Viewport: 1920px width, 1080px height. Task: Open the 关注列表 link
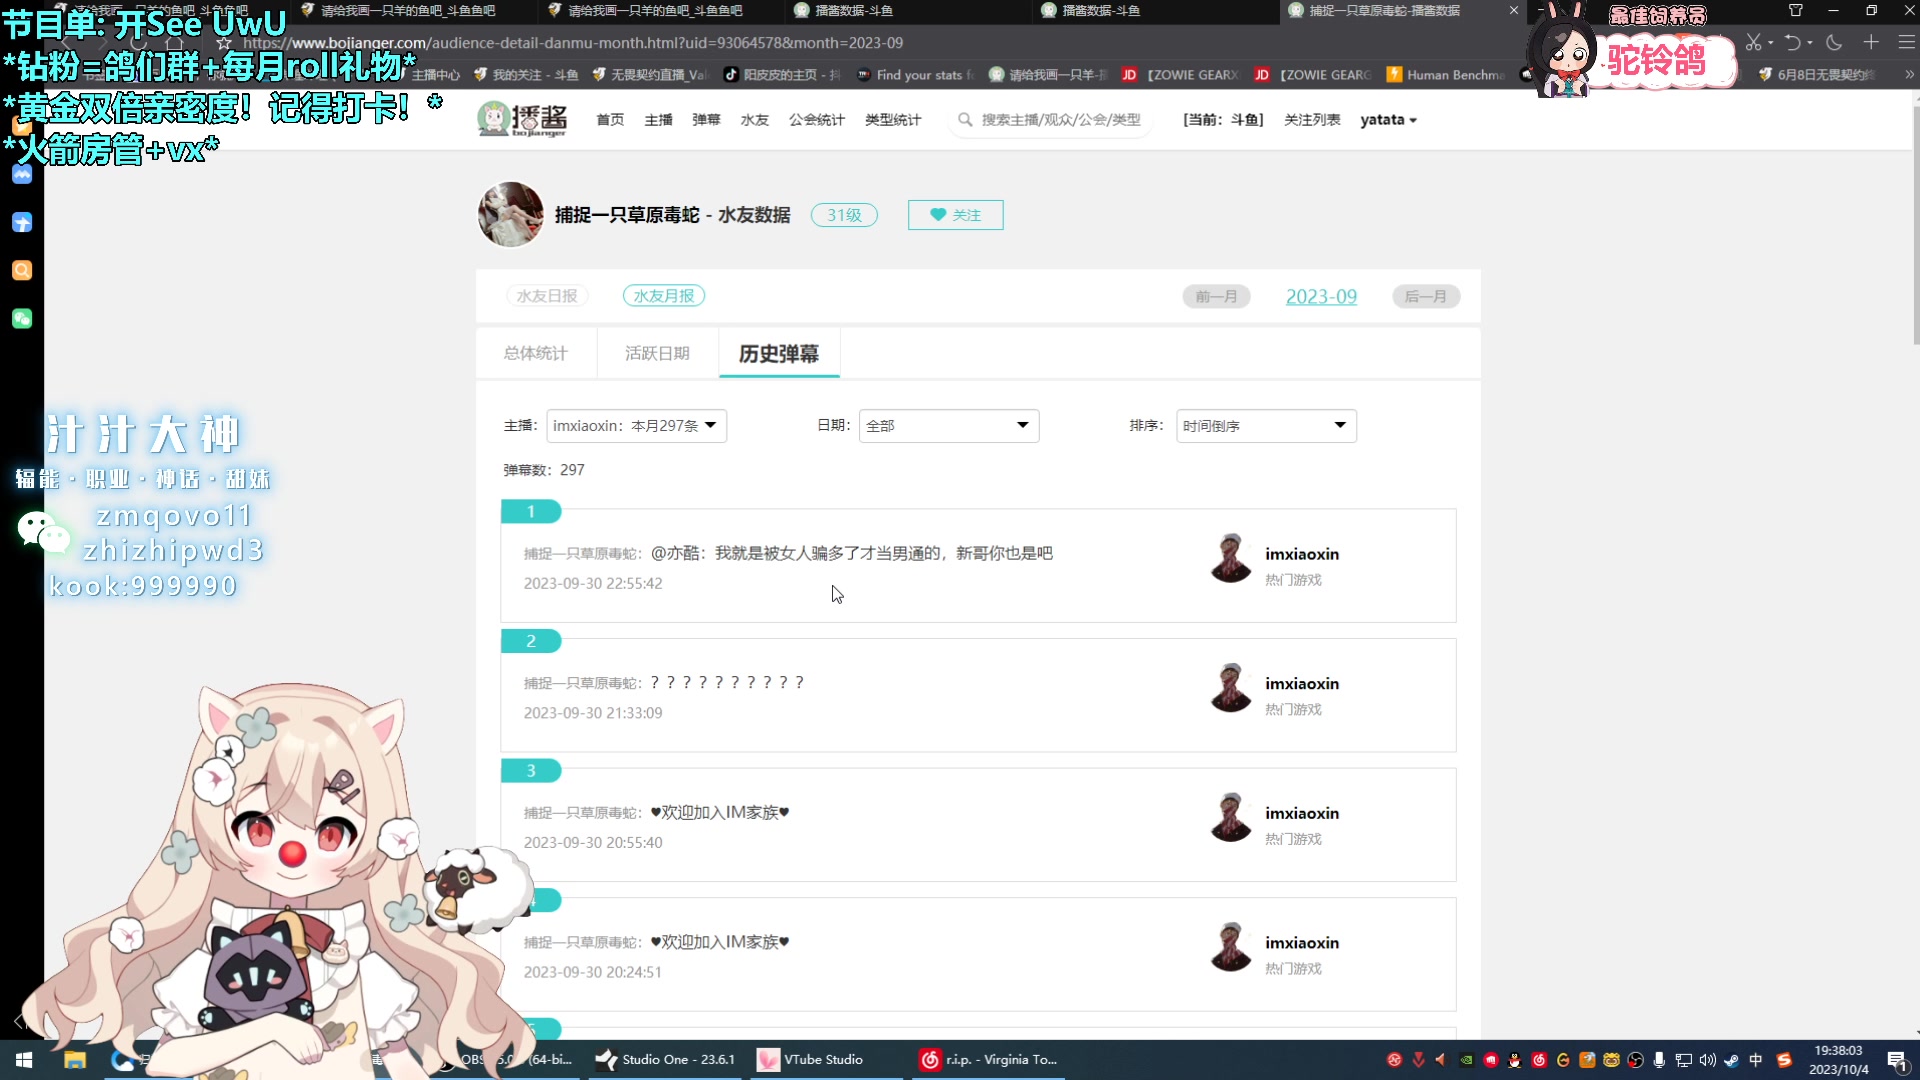pos(1312,120)
